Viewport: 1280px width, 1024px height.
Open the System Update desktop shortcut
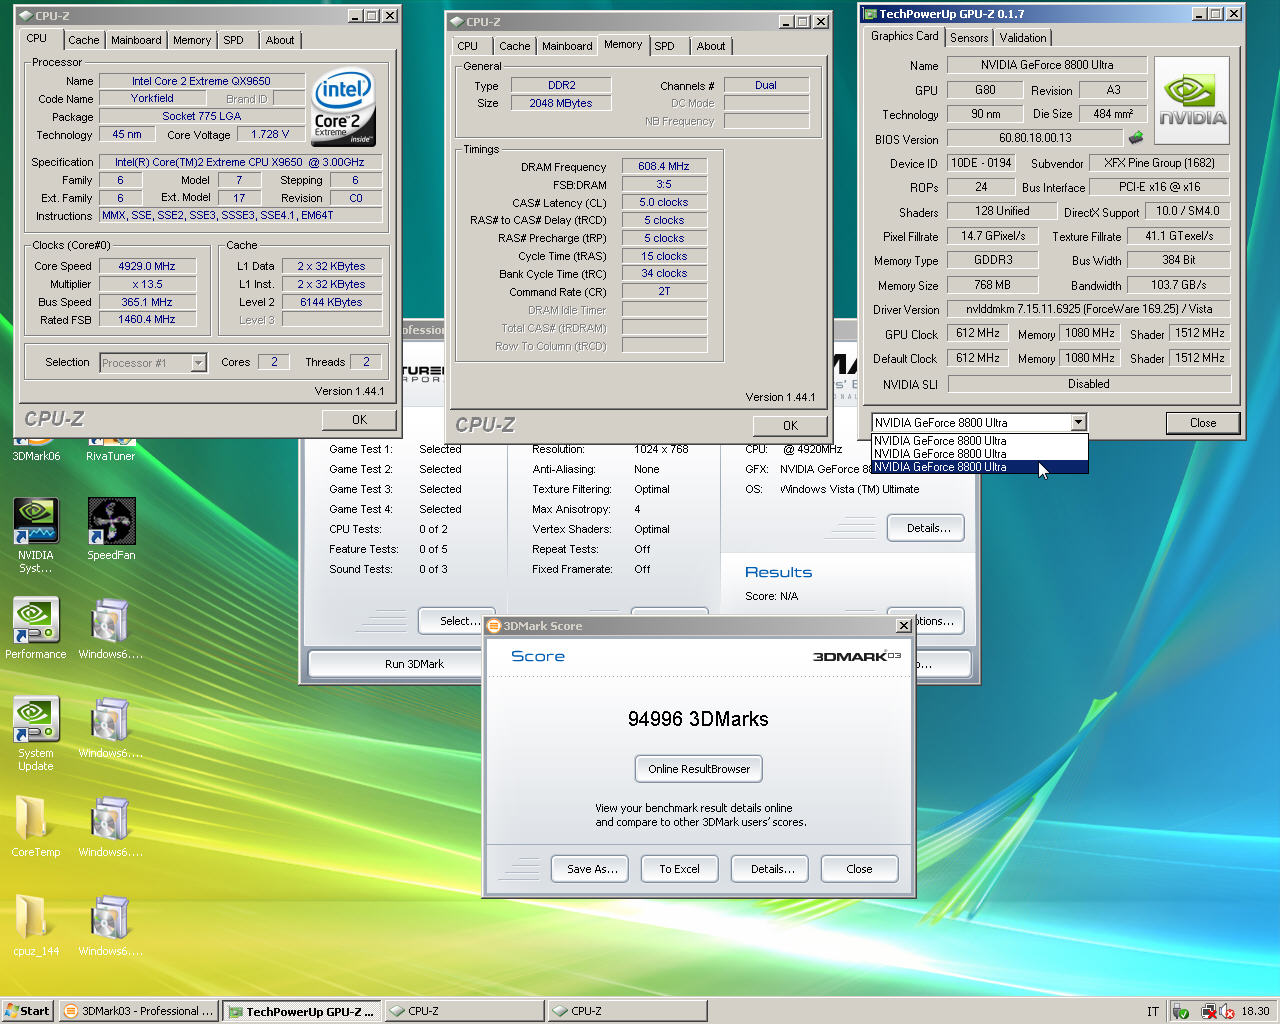[x=36, y=720]
